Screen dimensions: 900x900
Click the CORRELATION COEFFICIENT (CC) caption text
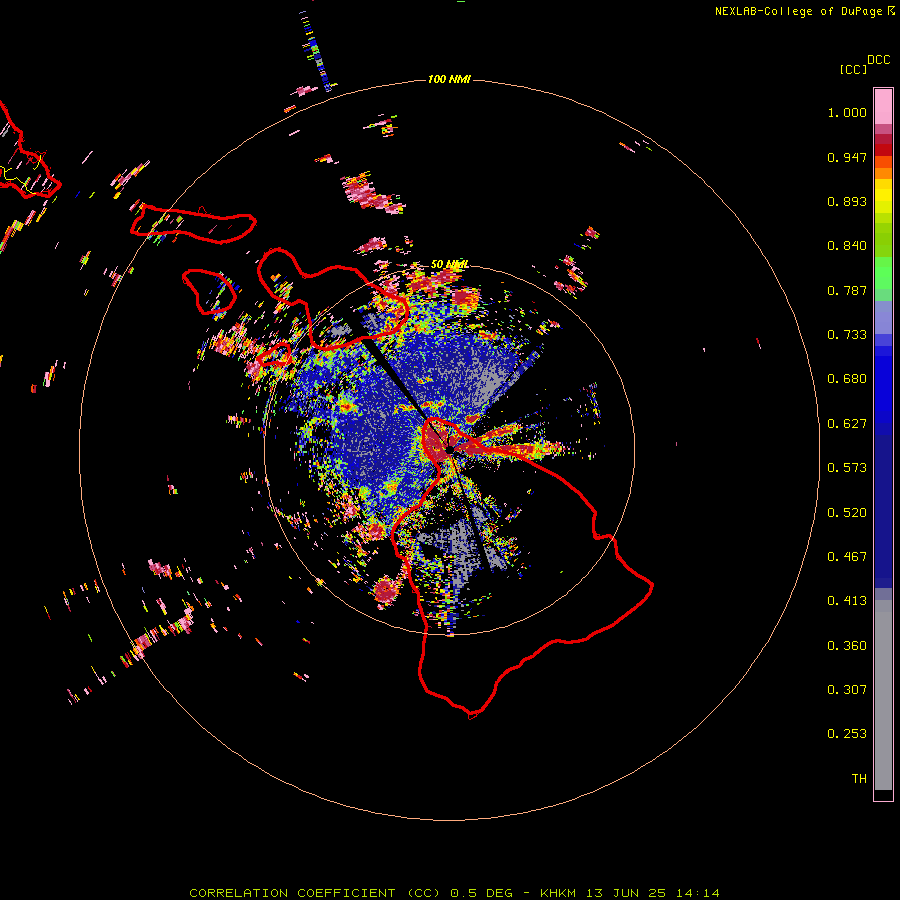tap(315, 893)
